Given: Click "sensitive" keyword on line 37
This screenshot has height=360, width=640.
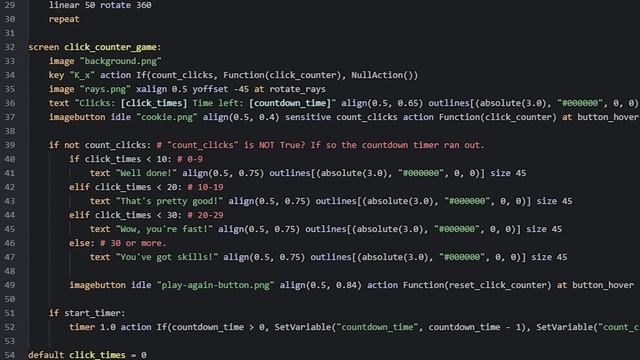Looking at the screenshot, I should [308, 117].
